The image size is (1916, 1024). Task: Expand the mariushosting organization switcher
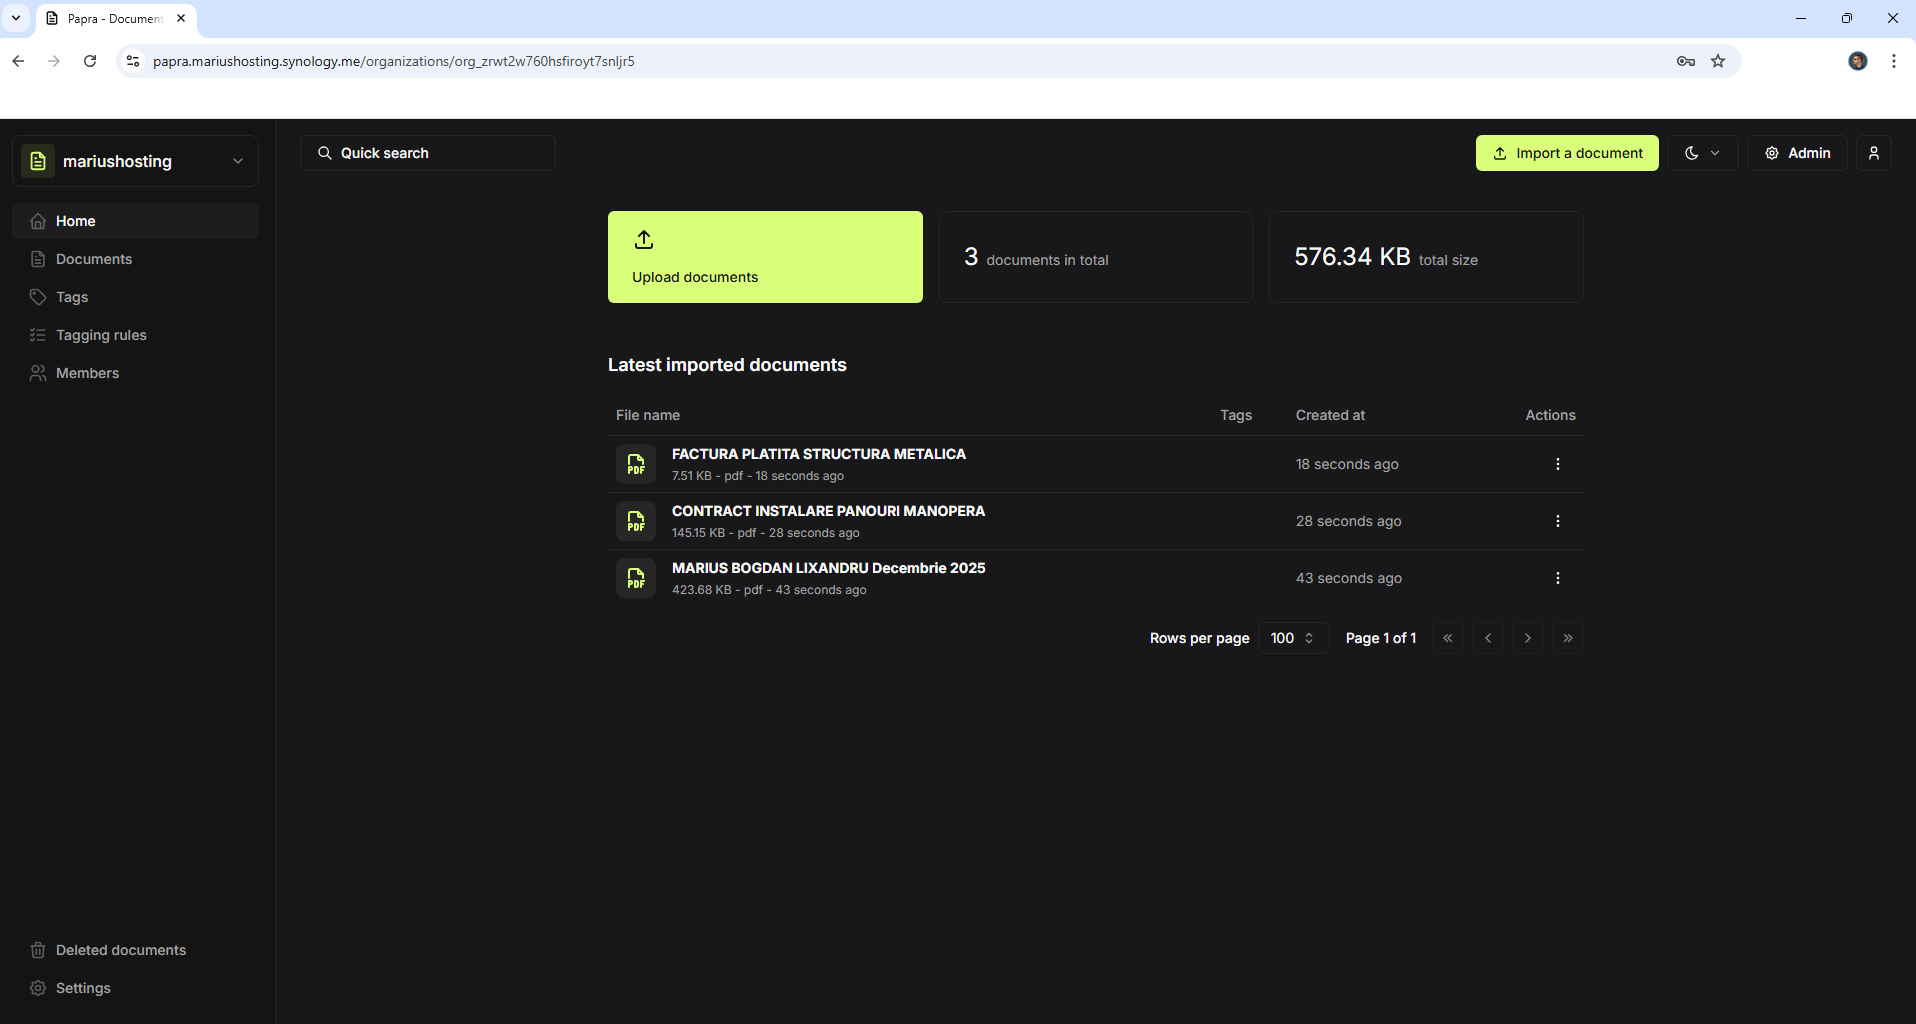pyautogui.click(x=237, y=160)
